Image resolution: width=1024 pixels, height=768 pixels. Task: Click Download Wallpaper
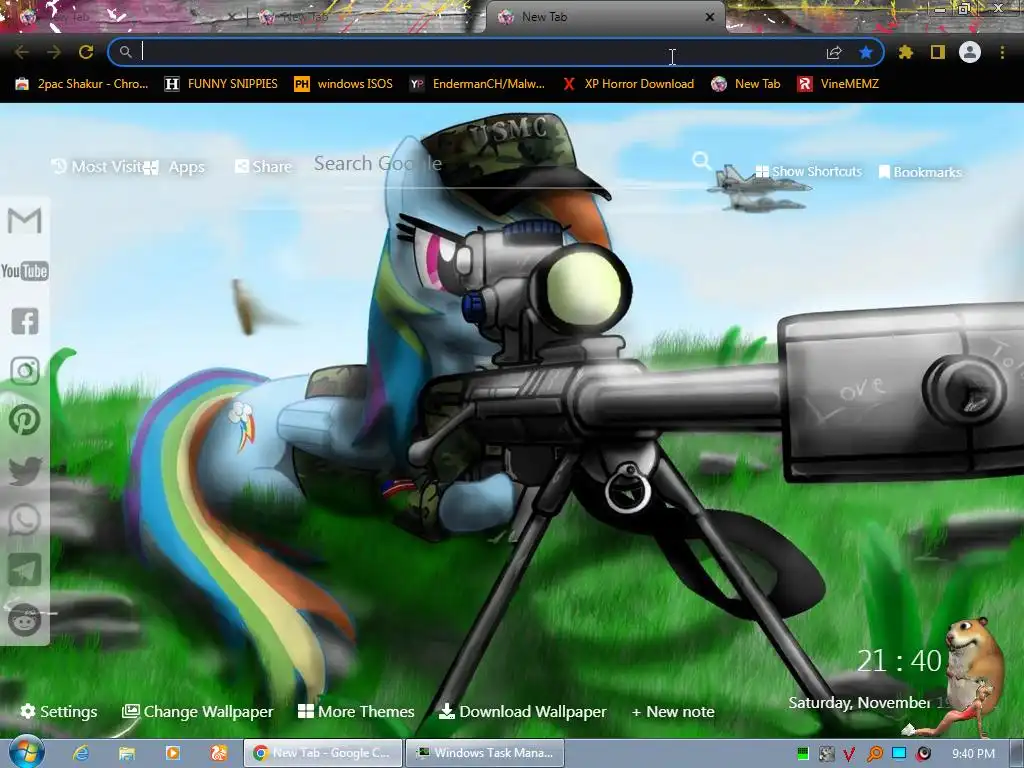(x=522, y=711)
